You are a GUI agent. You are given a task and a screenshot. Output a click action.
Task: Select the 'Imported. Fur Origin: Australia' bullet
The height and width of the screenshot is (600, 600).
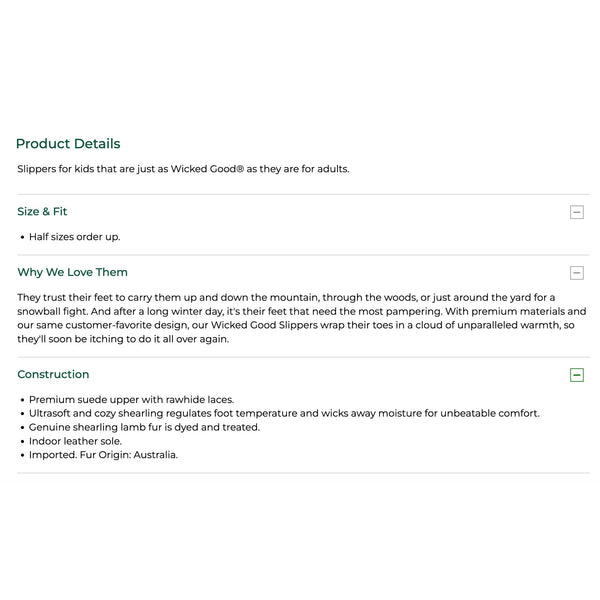tap(104, 455)
